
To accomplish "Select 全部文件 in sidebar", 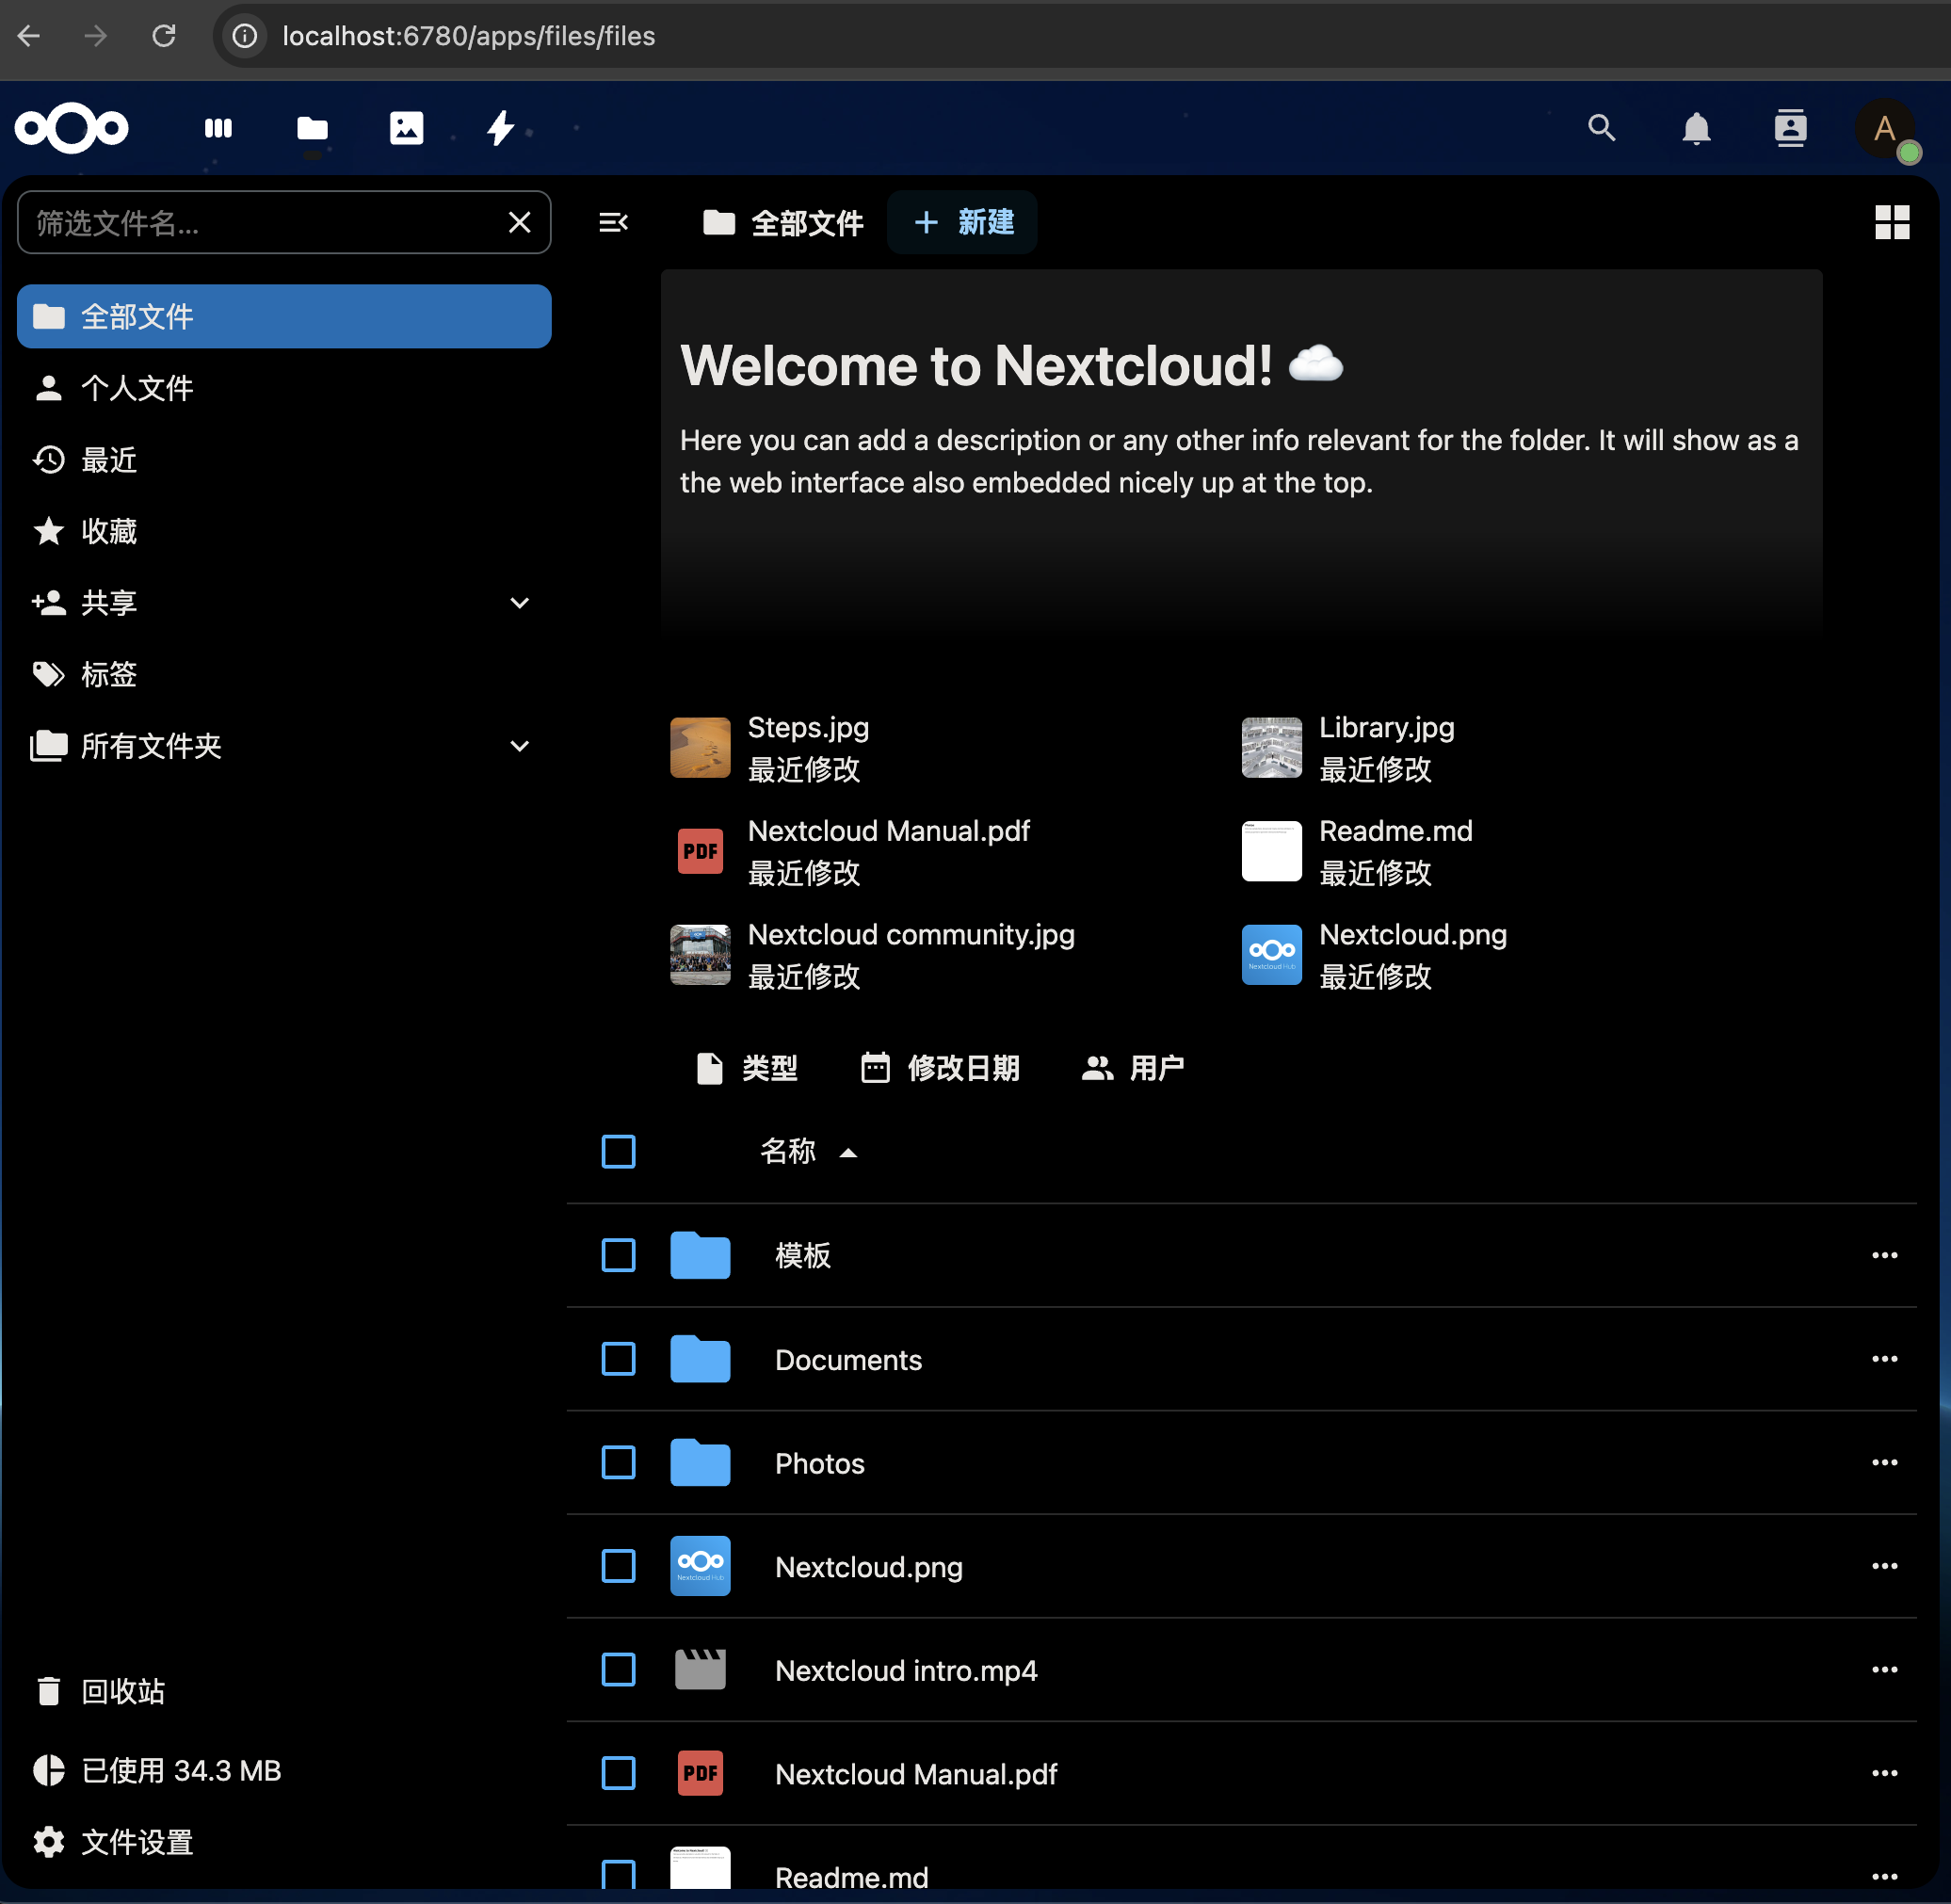I will [x=284, y=316].
